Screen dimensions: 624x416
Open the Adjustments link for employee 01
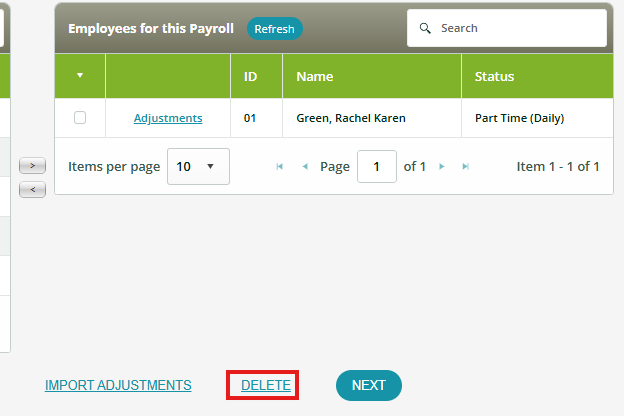(168, 118)
